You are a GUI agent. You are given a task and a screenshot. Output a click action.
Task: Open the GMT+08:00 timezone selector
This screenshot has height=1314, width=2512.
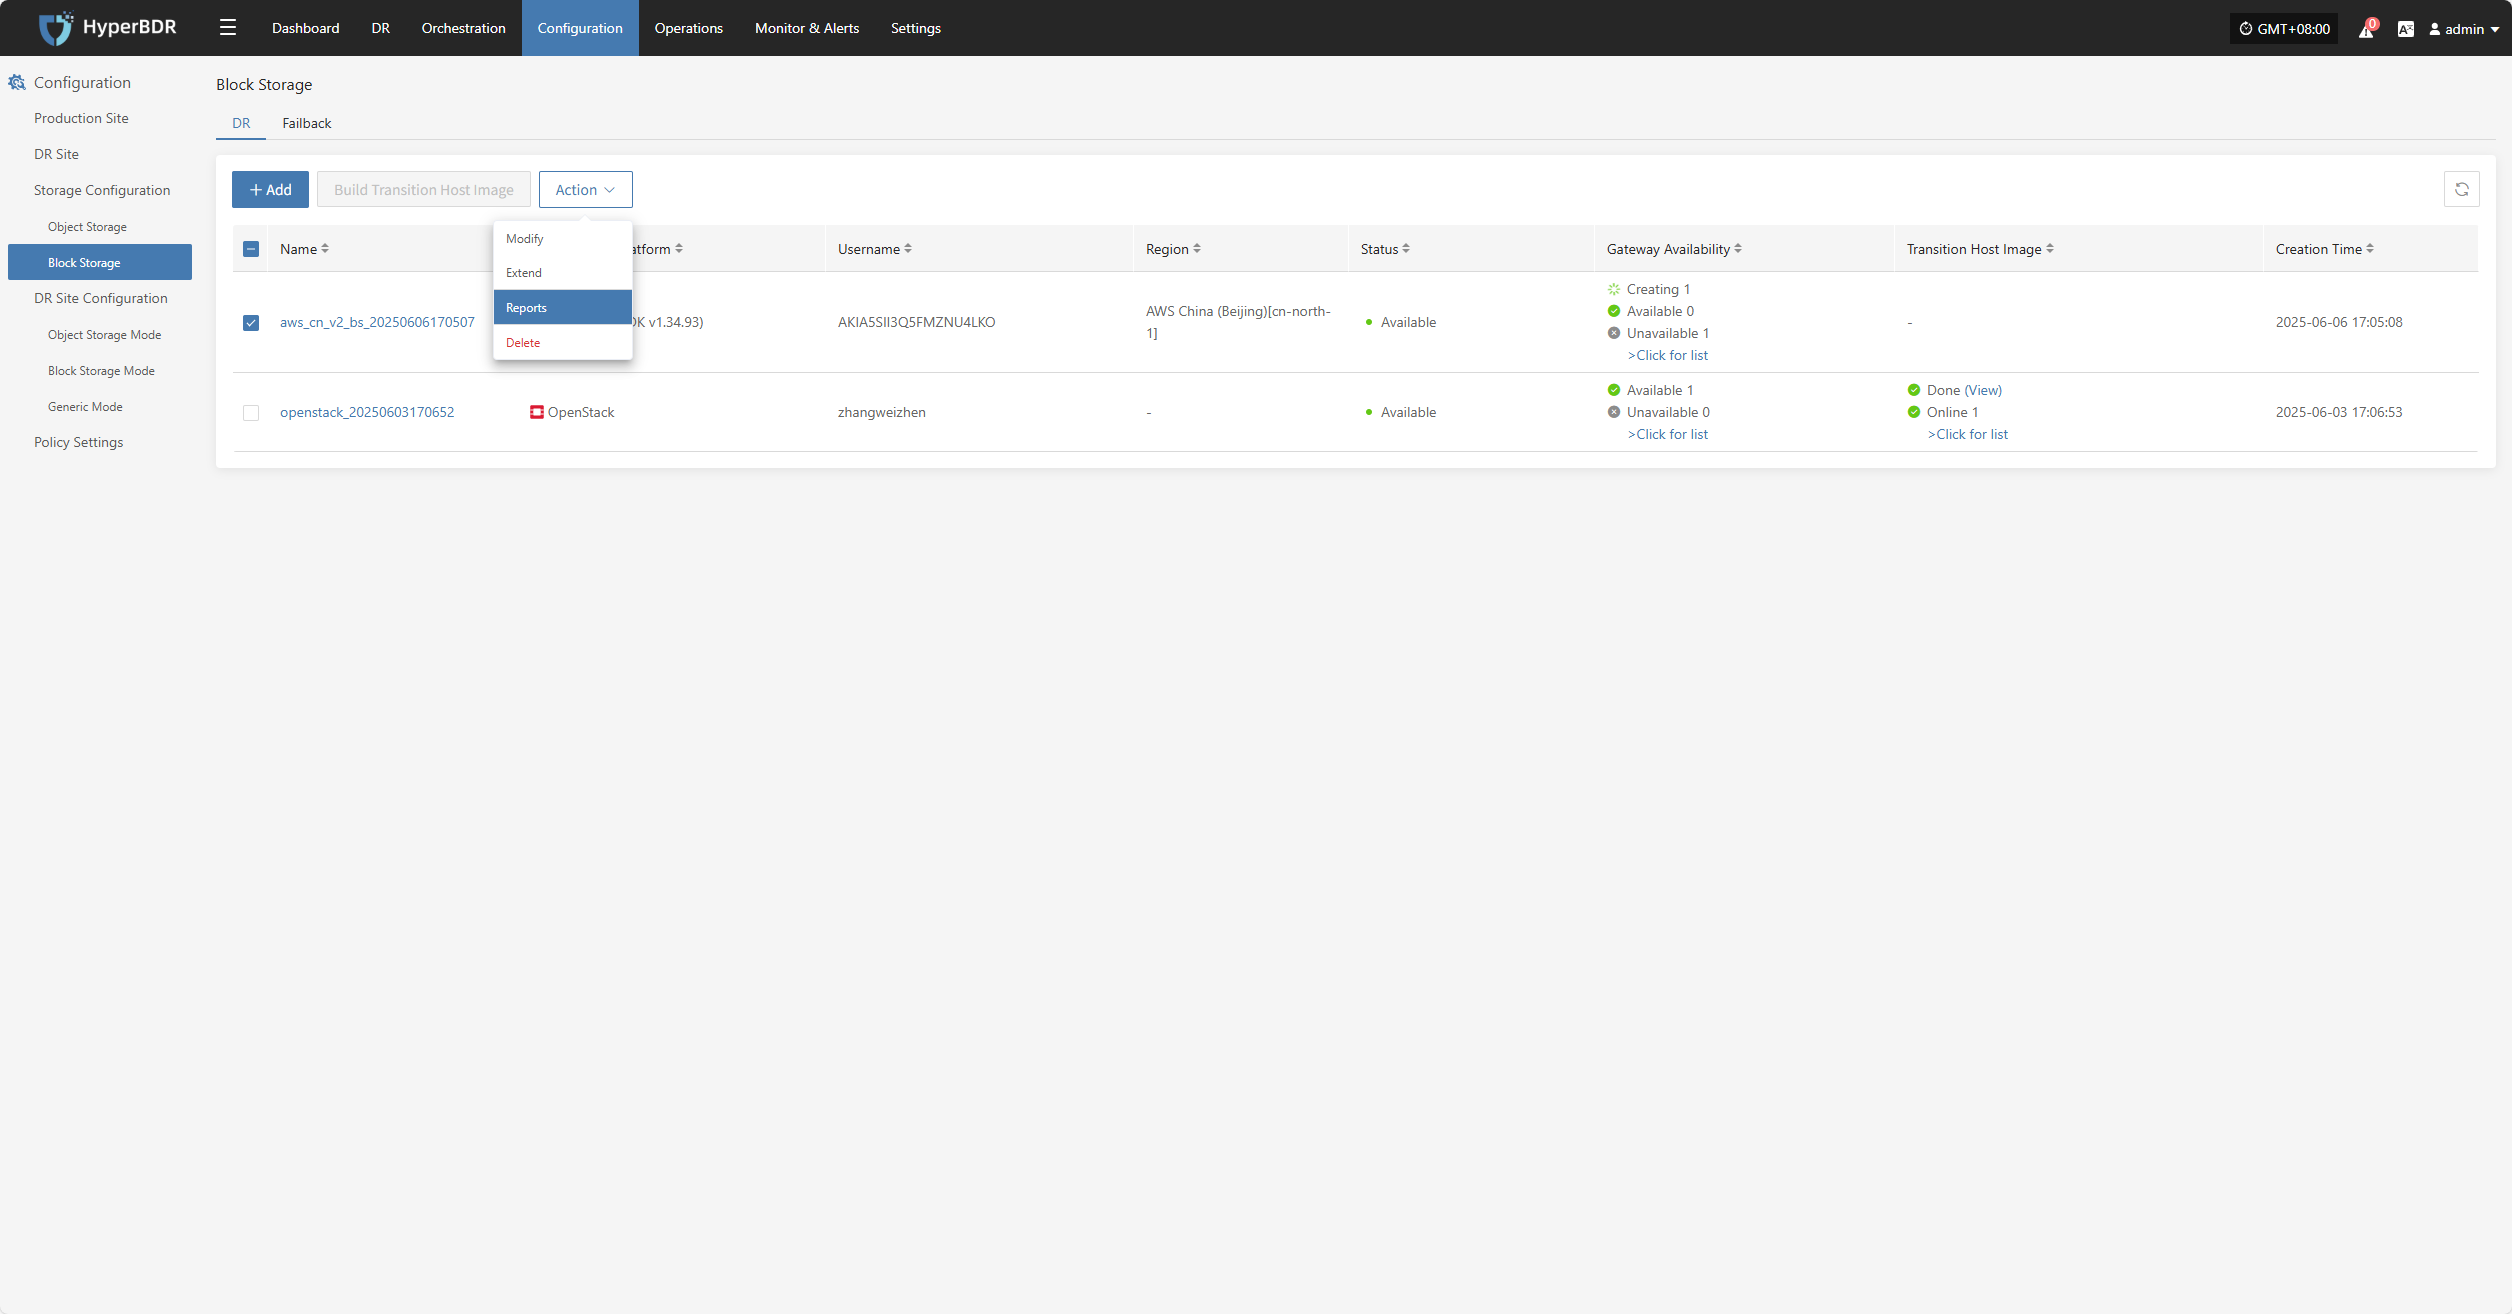(2284, 29)
